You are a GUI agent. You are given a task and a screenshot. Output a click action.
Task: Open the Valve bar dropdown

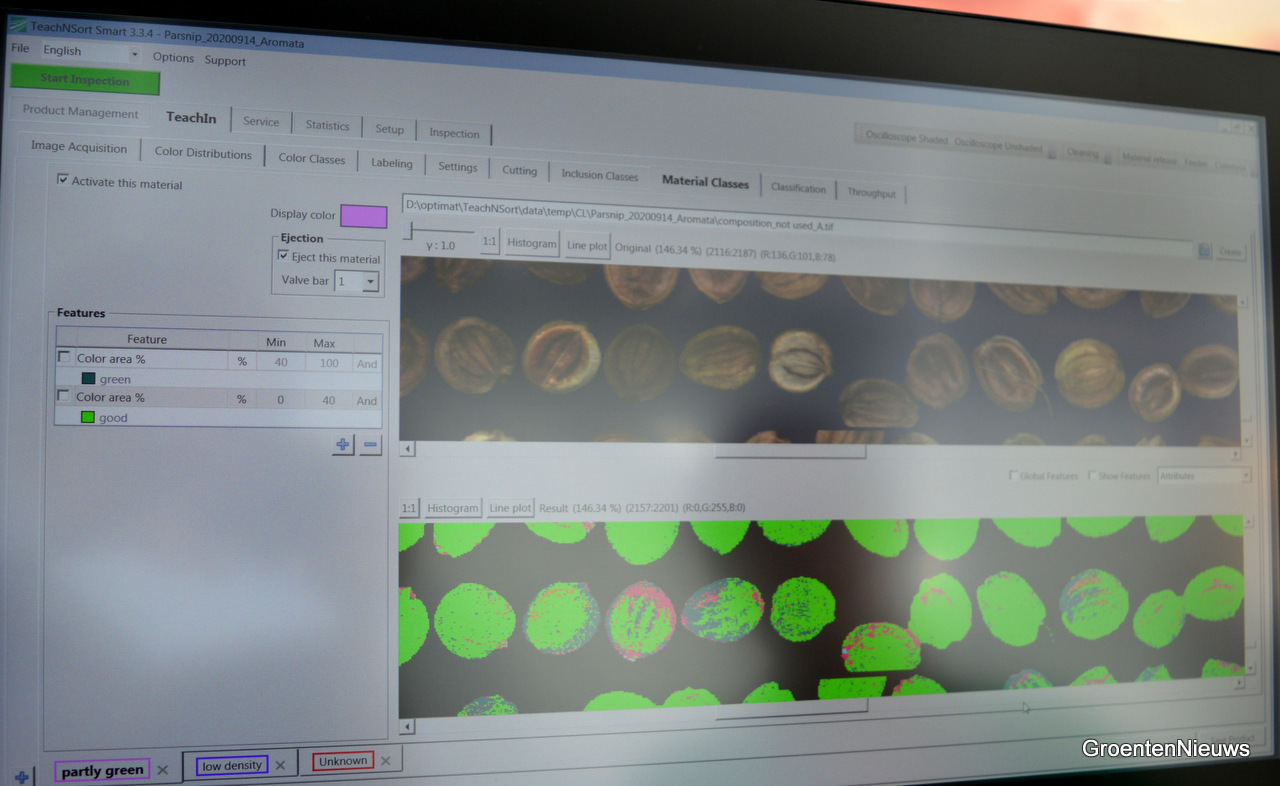371,283
